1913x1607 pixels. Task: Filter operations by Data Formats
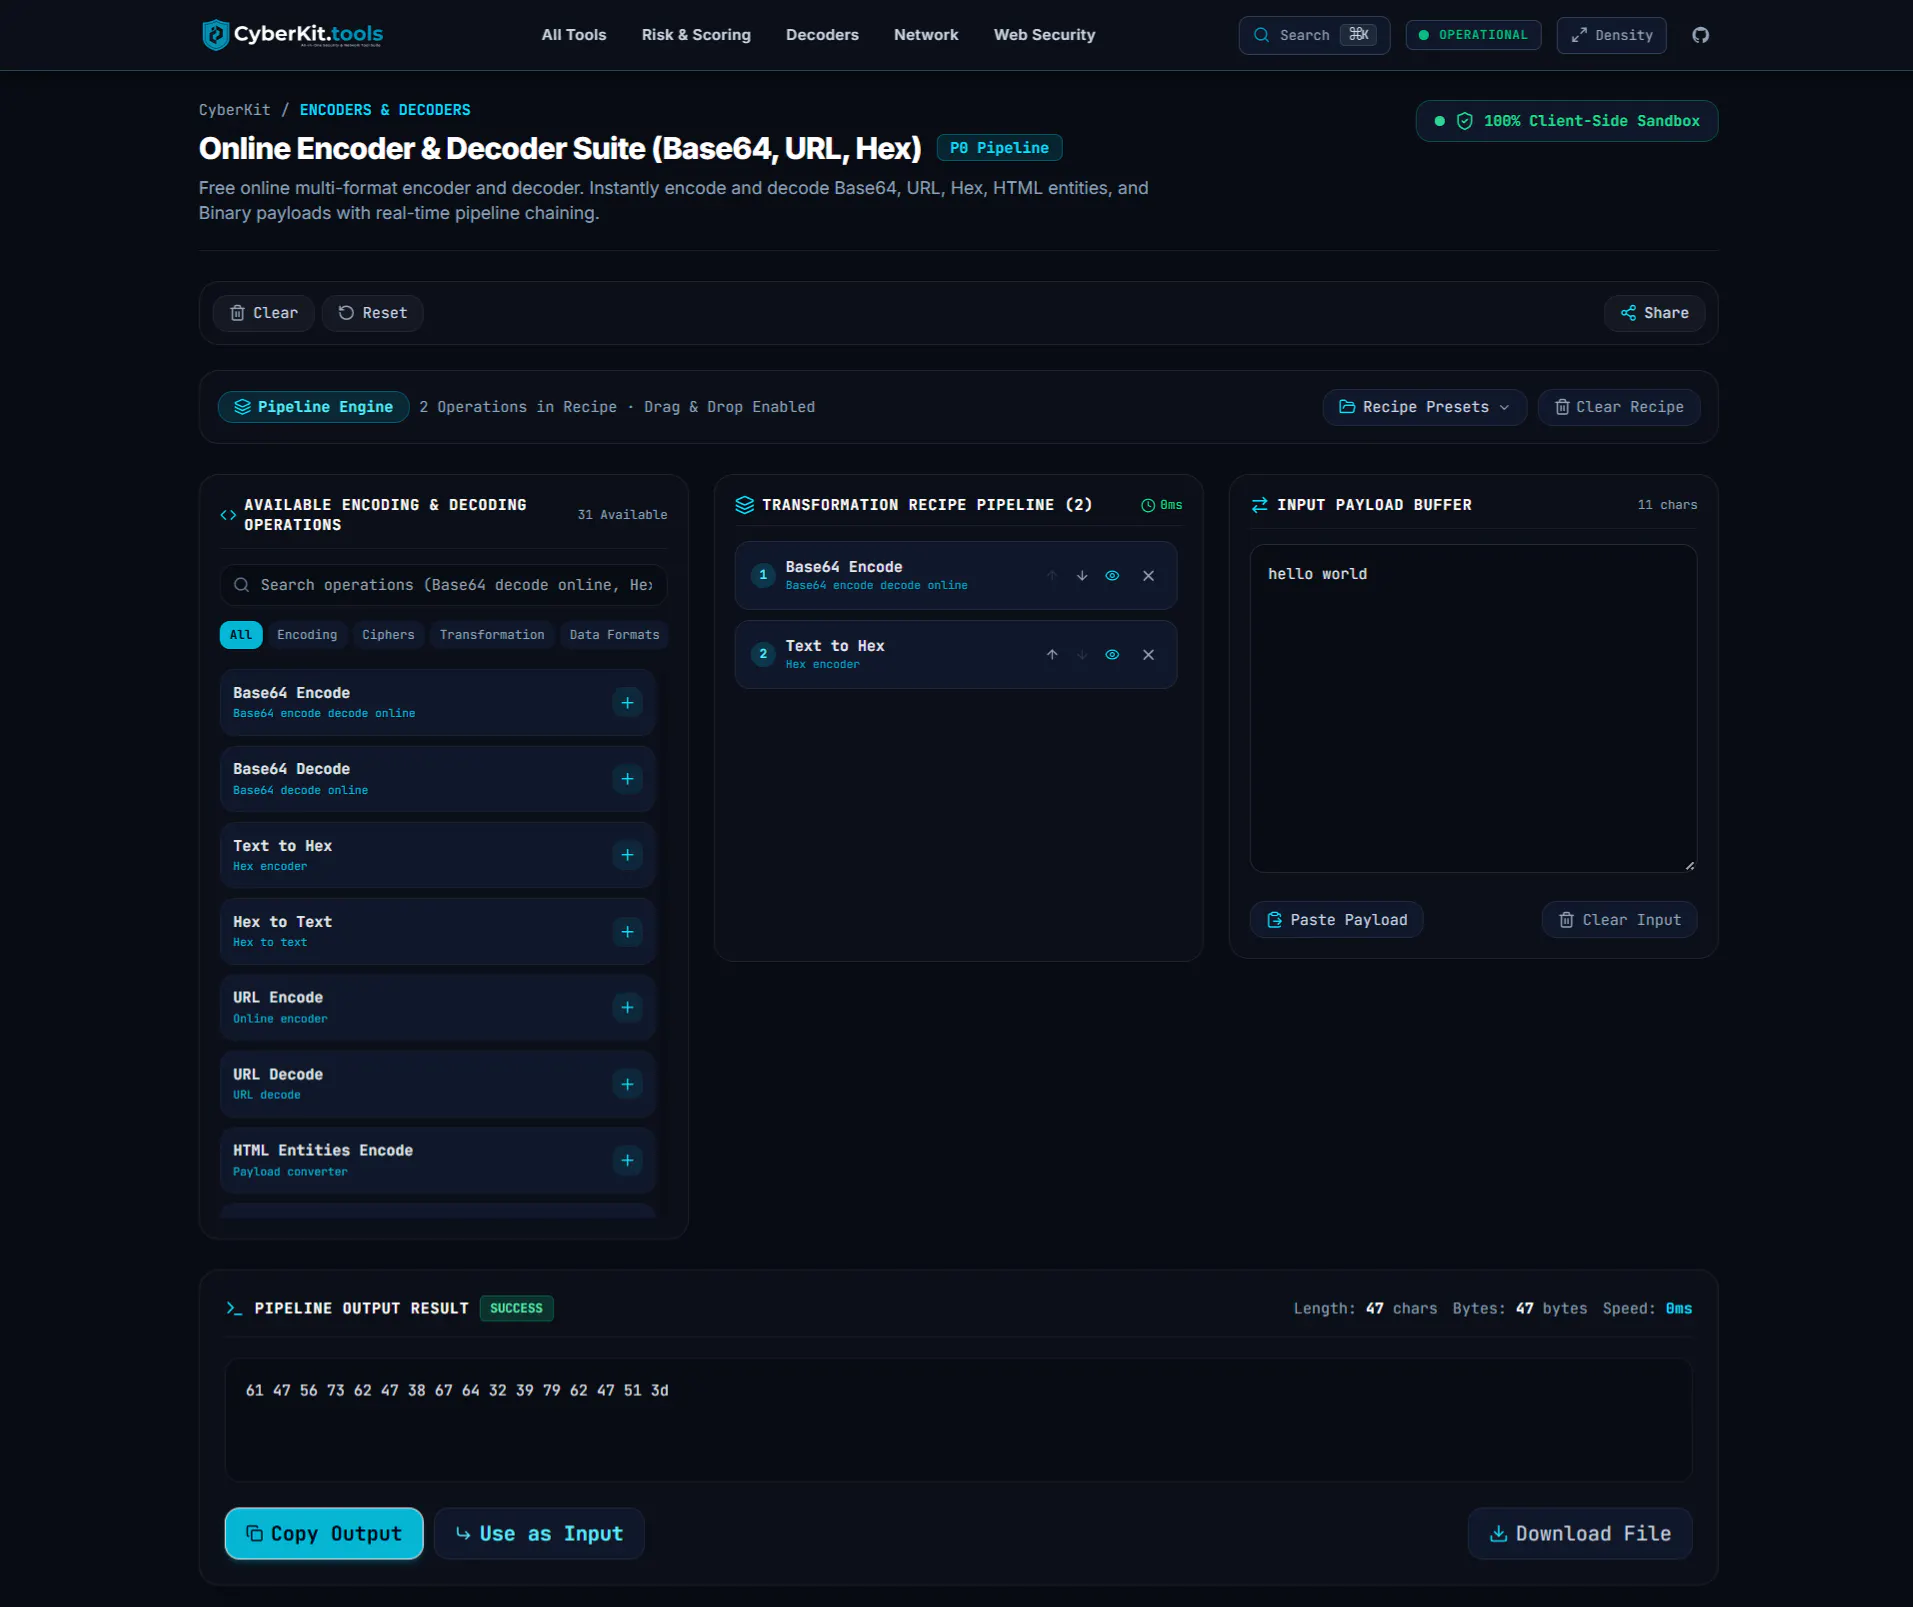[x=614, y=635]
